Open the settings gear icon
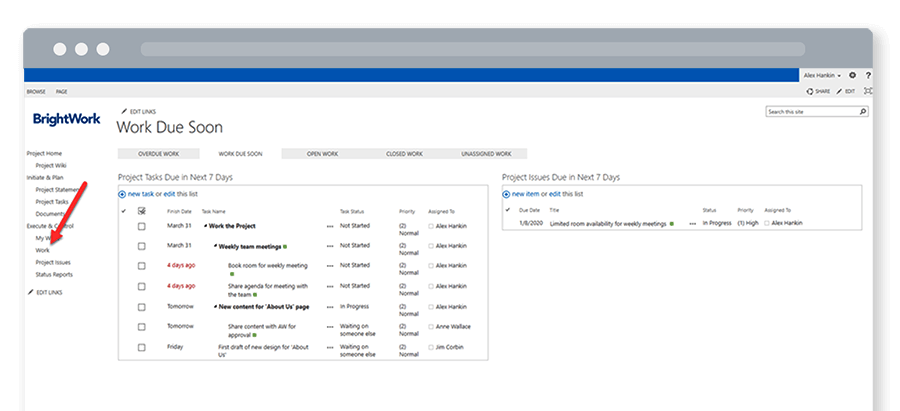The image size is (900, 411). point(853,75)
